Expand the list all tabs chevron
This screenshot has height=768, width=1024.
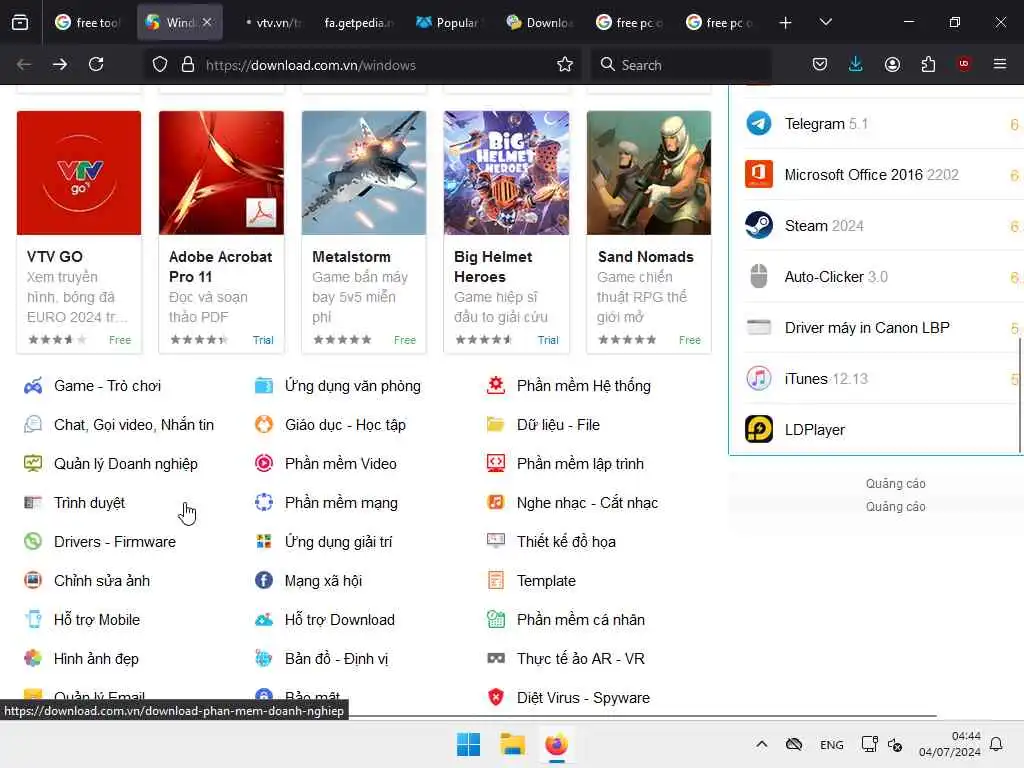pyautogui.click(x=825, y=23)
